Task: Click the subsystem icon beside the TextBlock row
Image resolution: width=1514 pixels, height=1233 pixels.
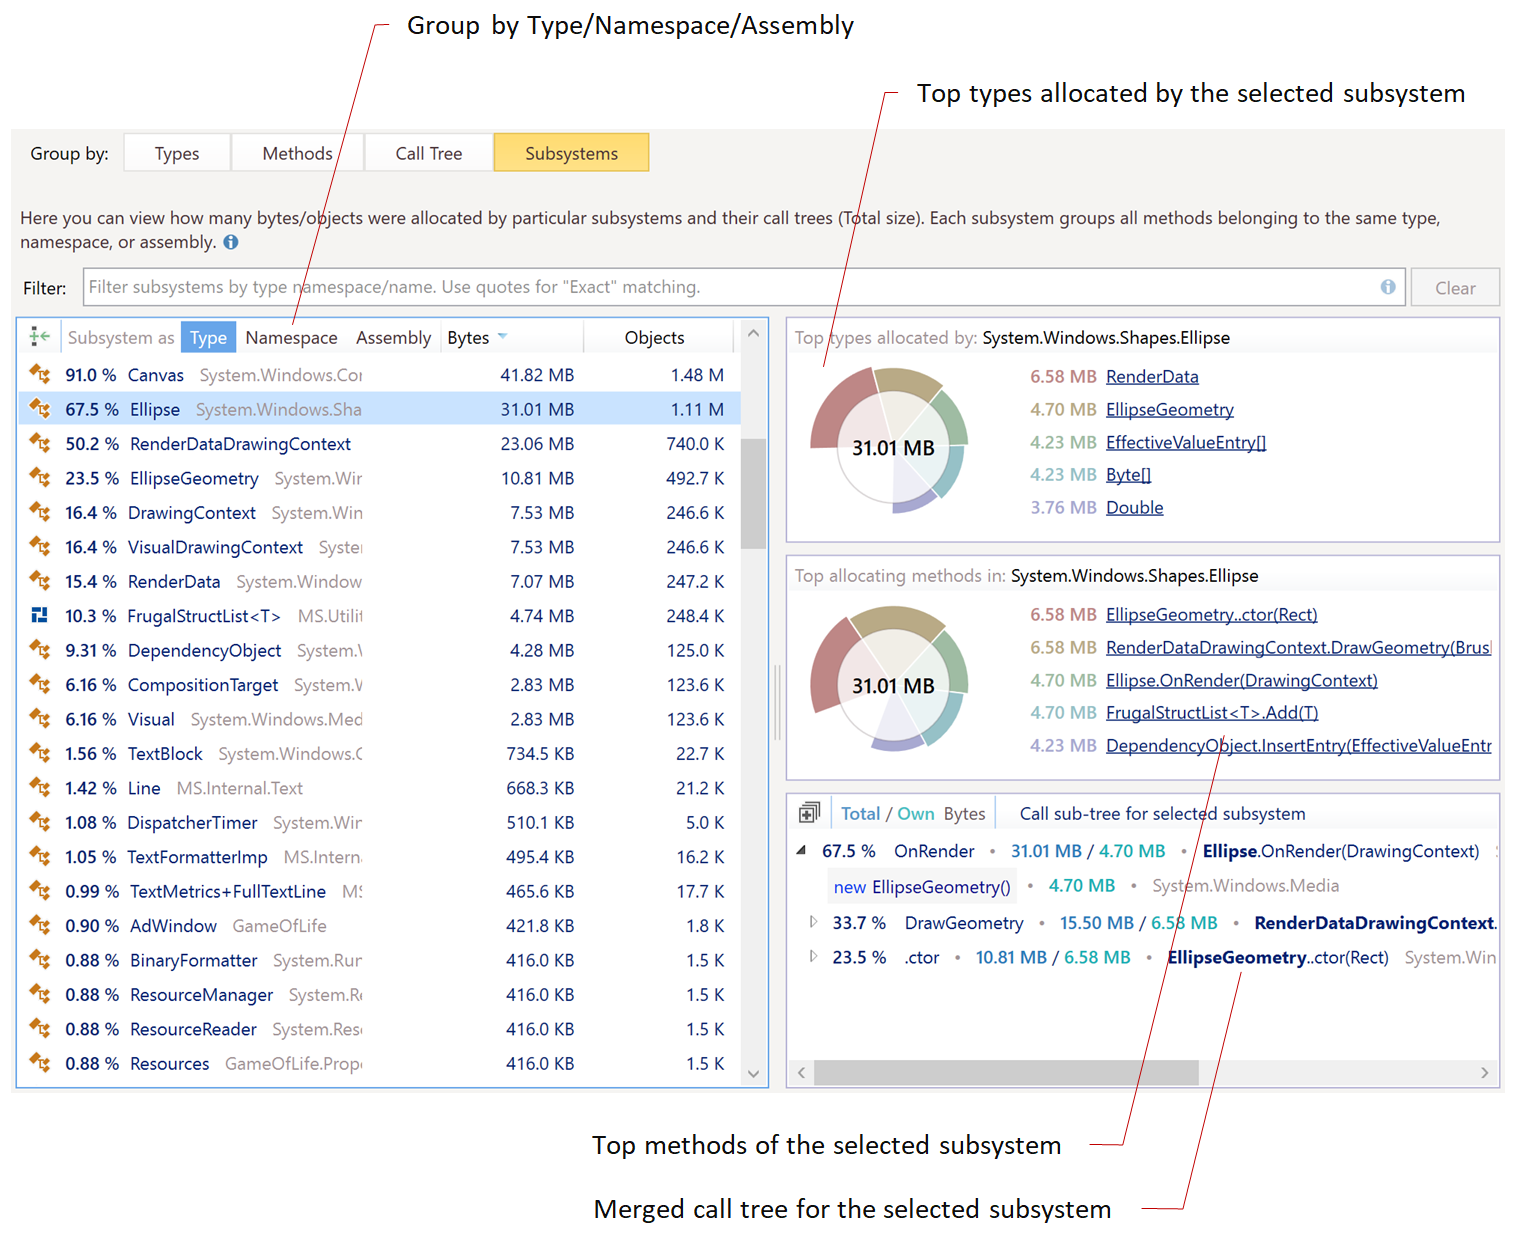Action: (x=40, y=753)
